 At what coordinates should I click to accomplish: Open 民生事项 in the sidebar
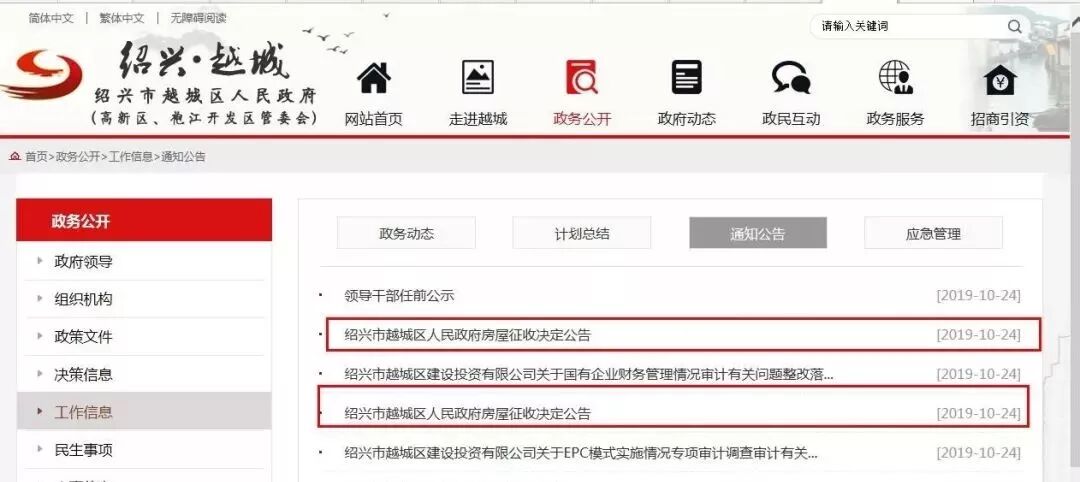pos(83,450)
